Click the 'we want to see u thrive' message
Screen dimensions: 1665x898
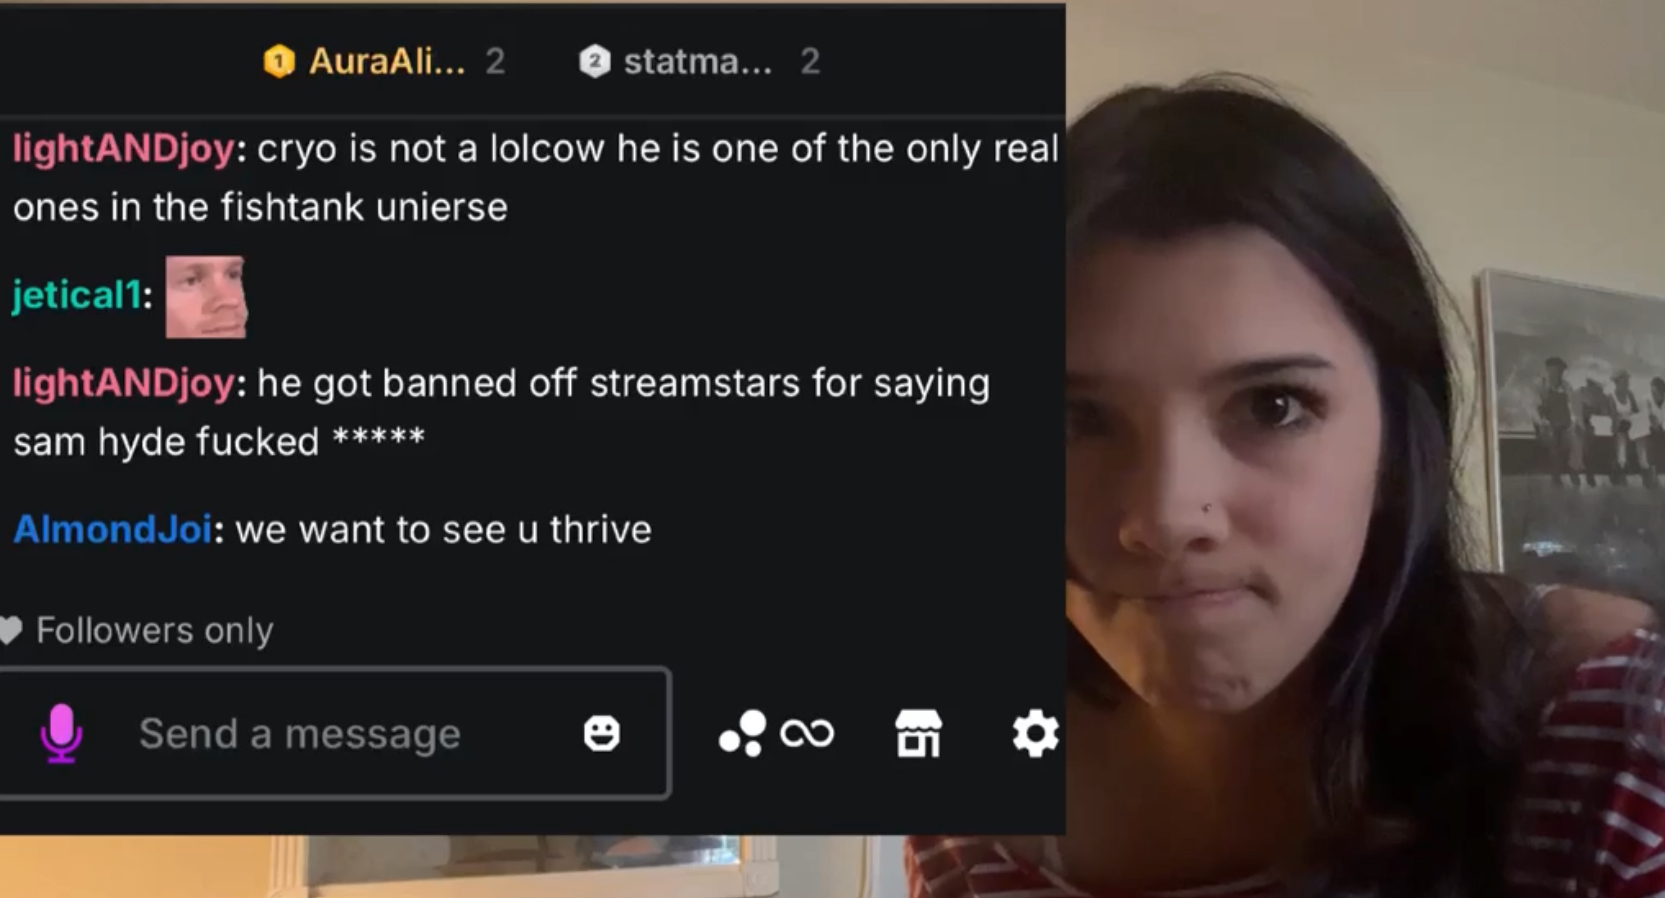pyautogui.click(x=444, y=529)
